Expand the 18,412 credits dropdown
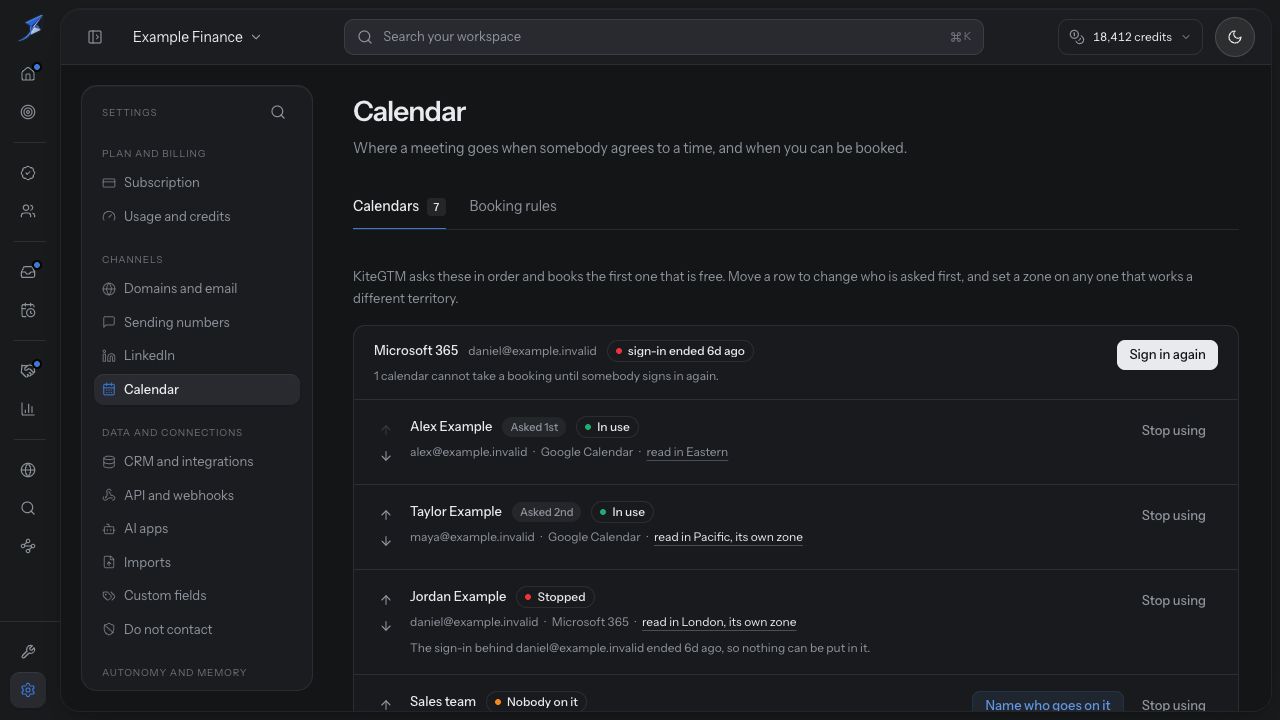The width and height of the screenshot is (1280, 720). click(x=1130, y=37)
